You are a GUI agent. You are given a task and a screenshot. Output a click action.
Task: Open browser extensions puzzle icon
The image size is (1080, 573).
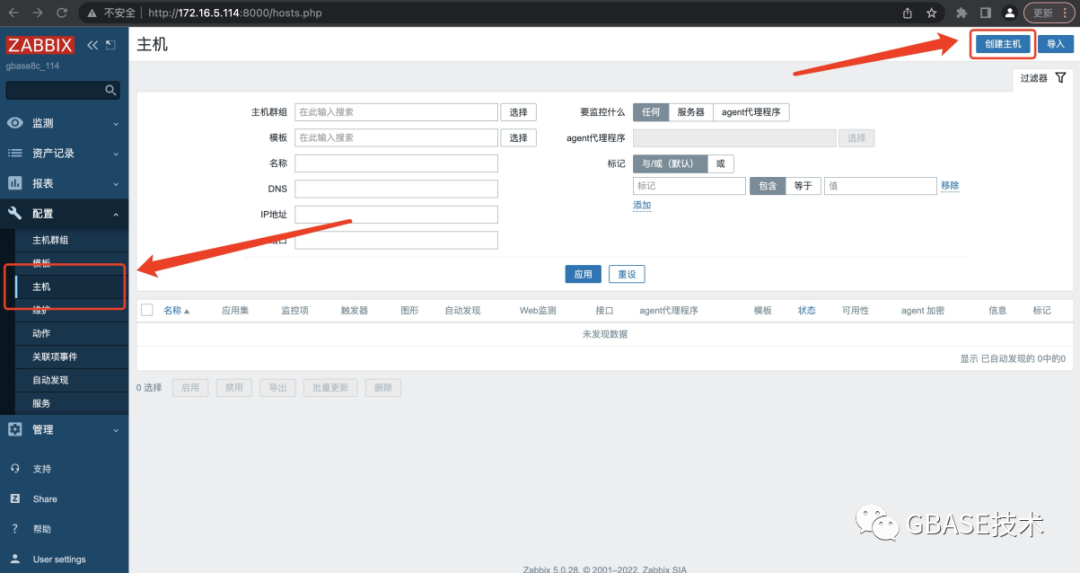962,13
